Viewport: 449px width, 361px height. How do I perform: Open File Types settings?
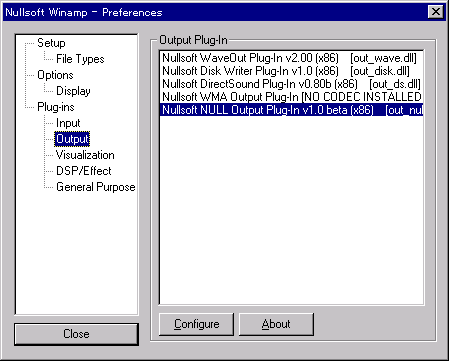tap(80, 59)
